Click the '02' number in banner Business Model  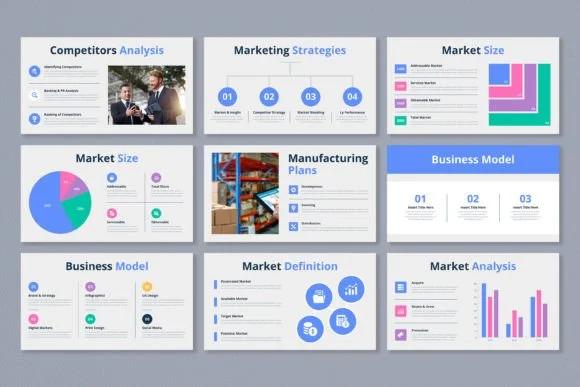pos(473,199)
